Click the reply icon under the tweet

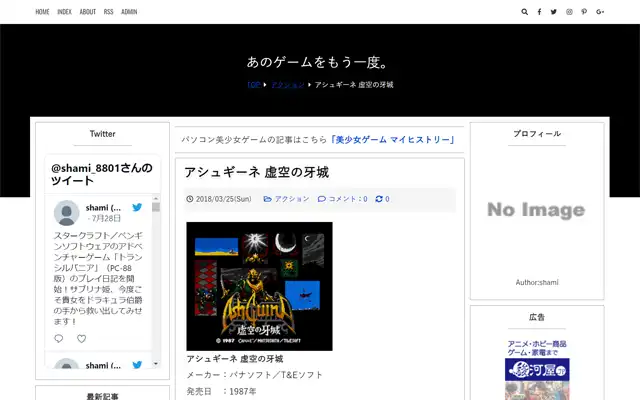pos(59,338)
